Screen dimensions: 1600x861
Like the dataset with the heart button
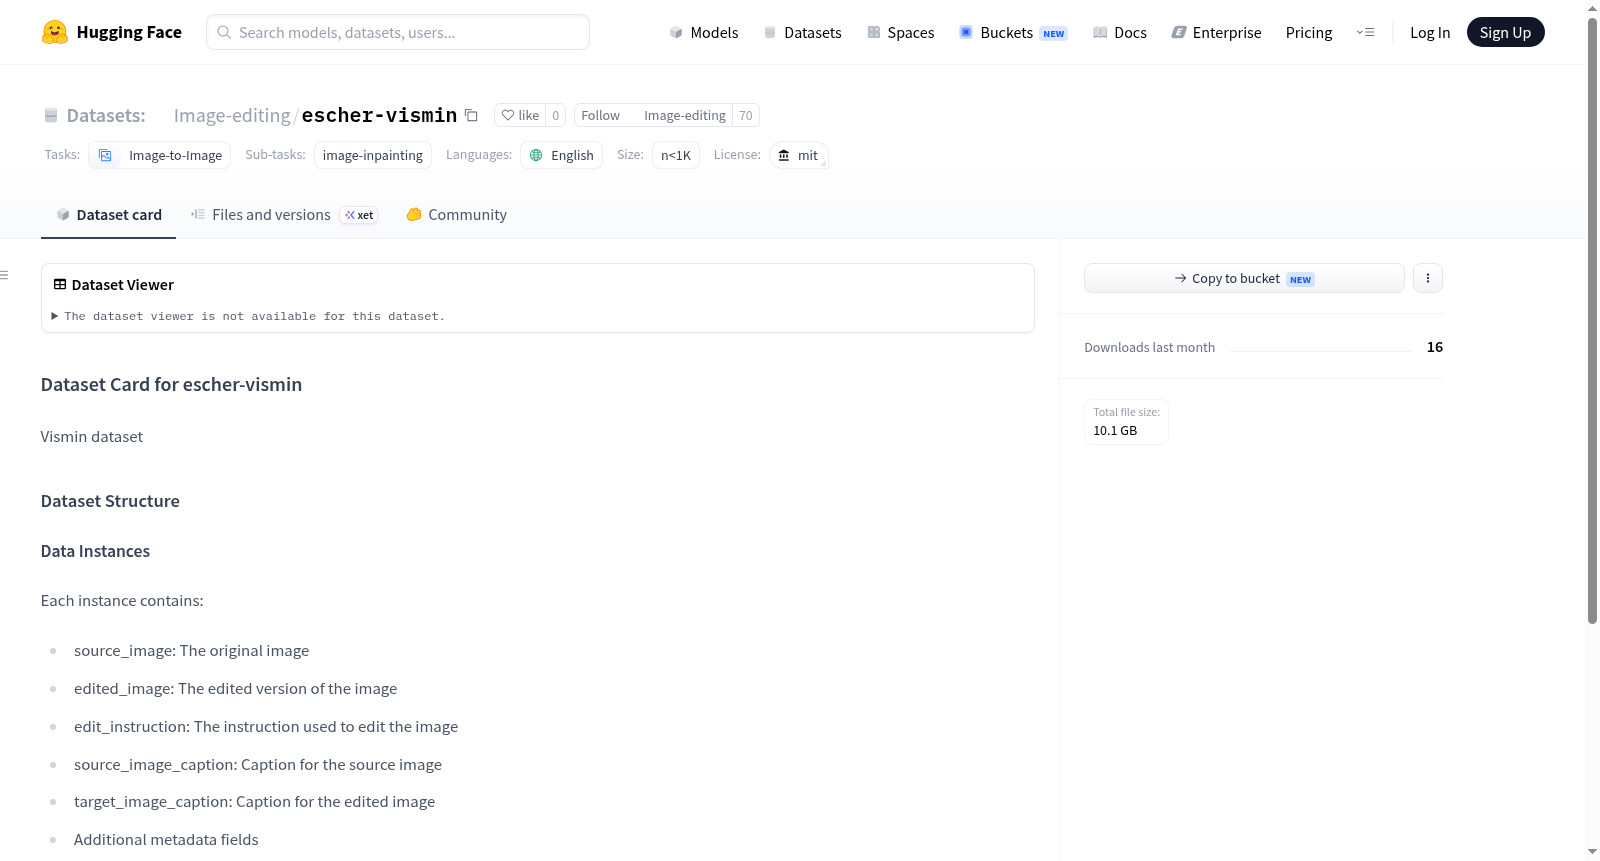click(x=520, y=115)
